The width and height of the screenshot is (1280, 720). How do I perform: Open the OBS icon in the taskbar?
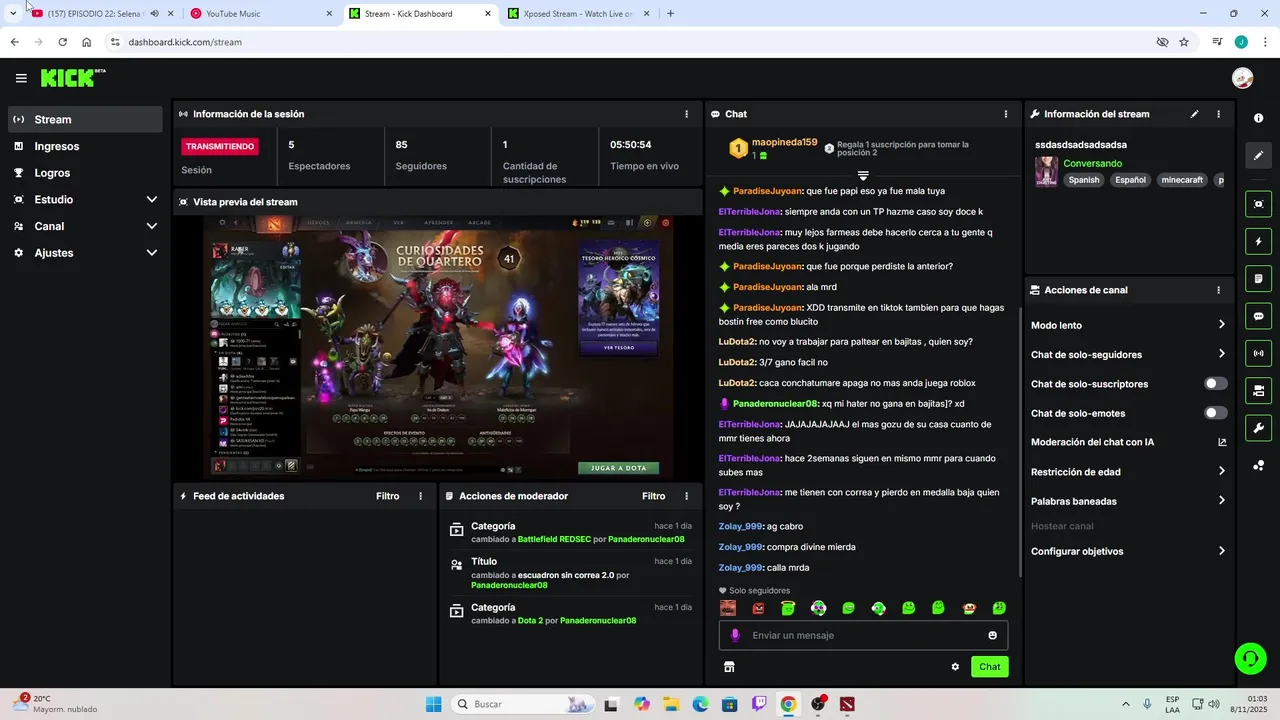point(818,704)
